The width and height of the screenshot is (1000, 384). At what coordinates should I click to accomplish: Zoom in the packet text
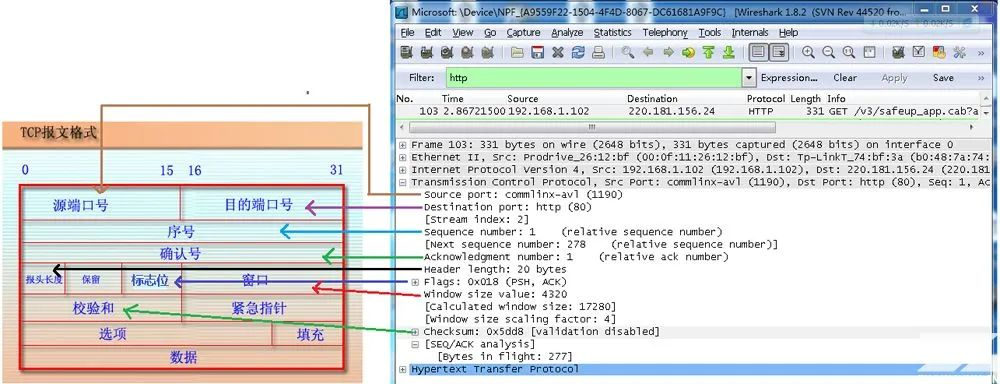(x=809, y=53)
